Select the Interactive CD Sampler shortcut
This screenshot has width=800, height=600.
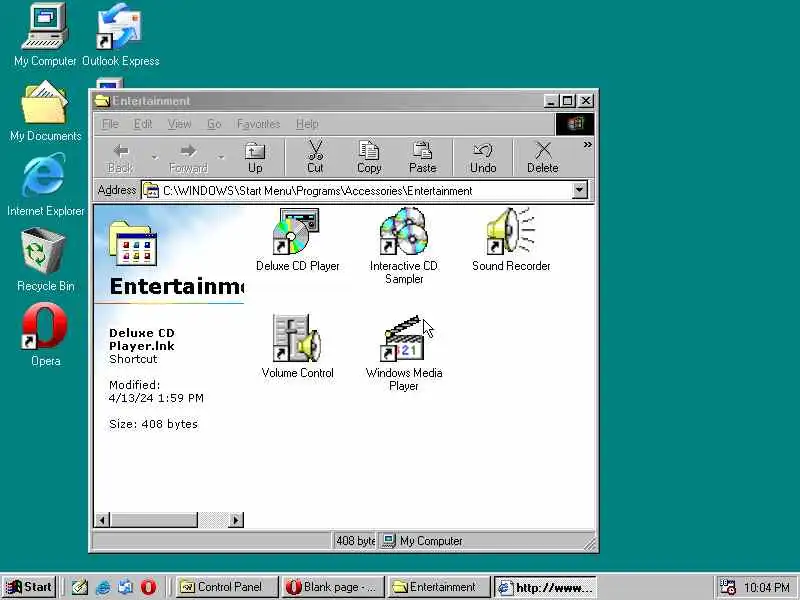click(404, 245)
